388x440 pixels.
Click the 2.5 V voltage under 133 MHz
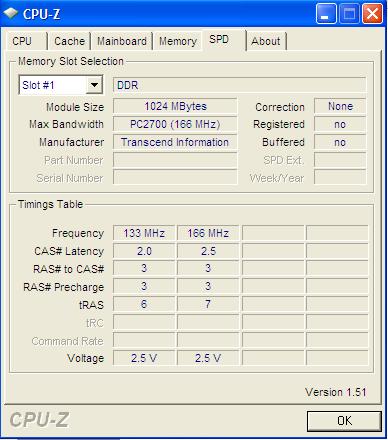[144, 358]
